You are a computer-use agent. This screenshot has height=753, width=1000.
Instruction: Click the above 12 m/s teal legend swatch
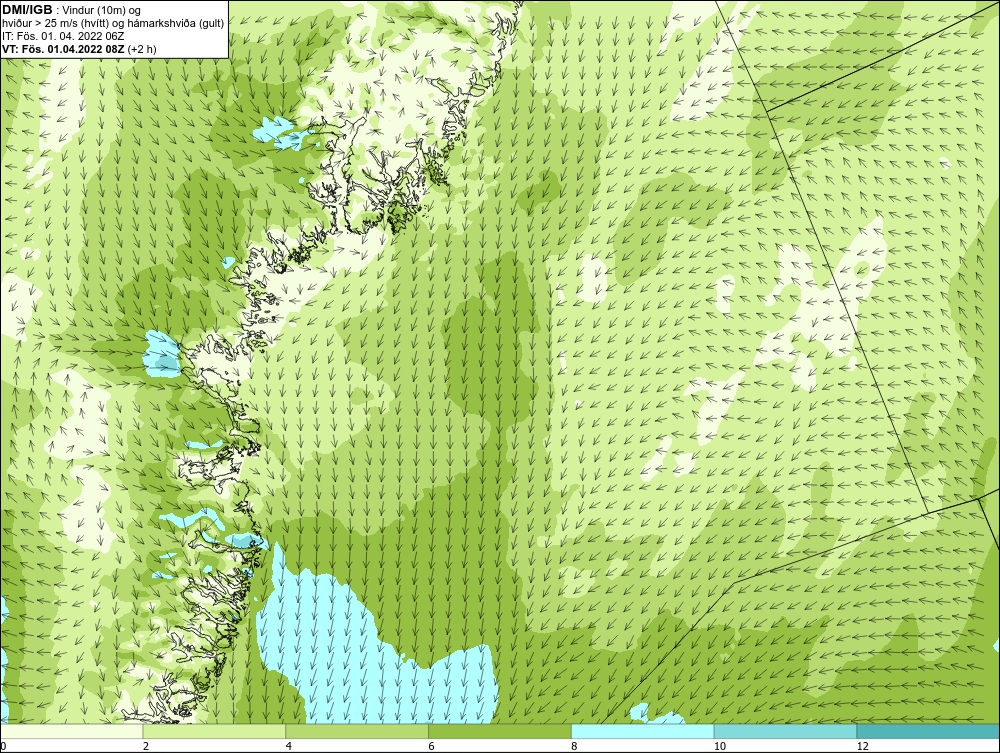point(929,731)
